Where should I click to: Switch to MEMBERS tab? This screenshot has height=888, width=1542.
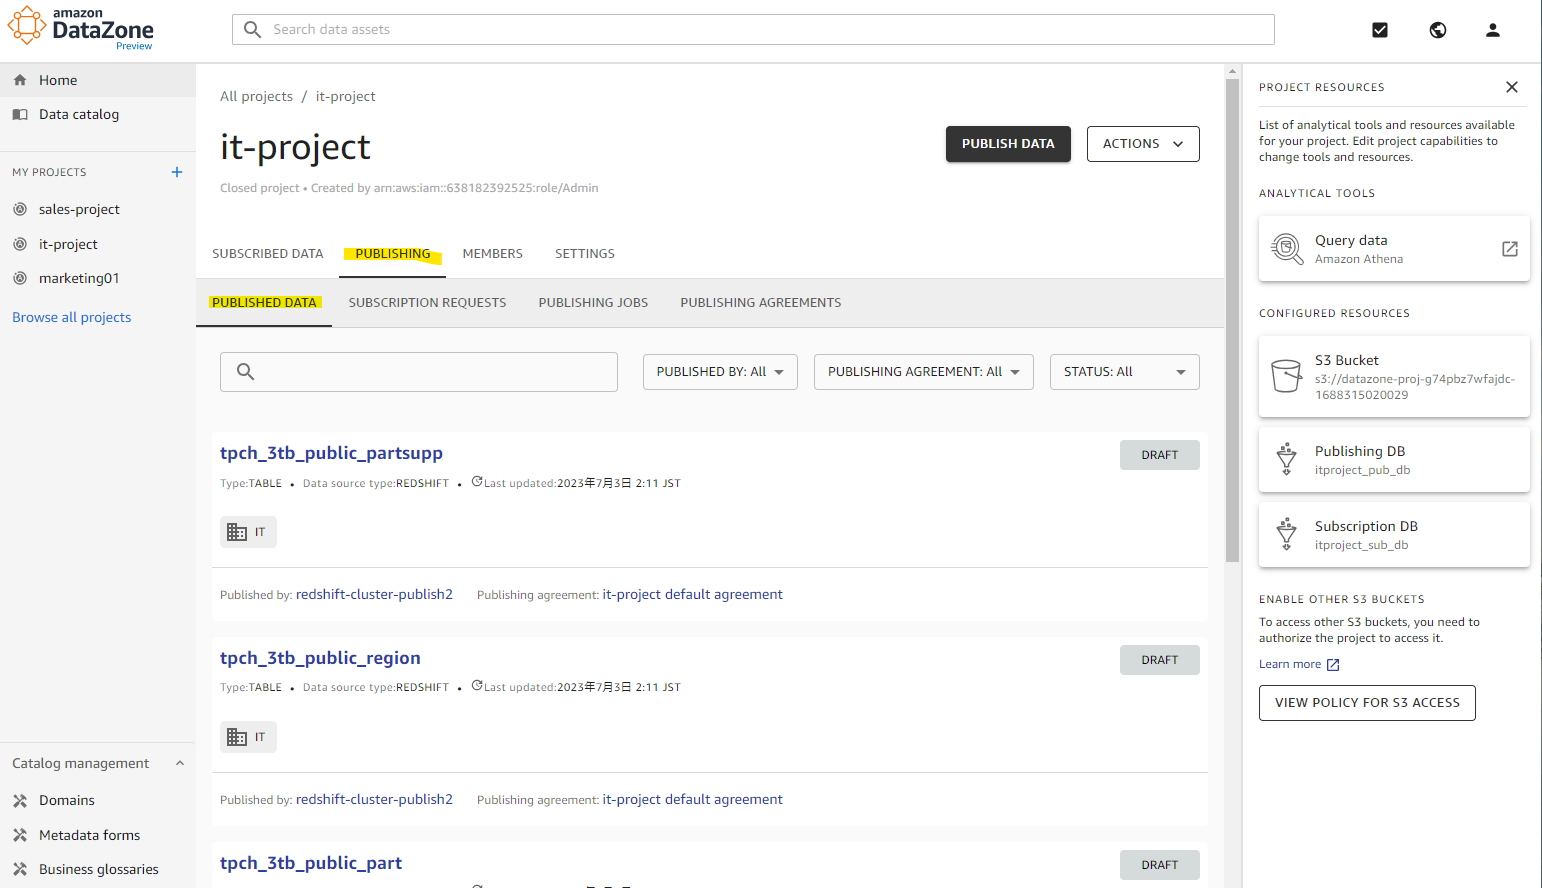493,254
